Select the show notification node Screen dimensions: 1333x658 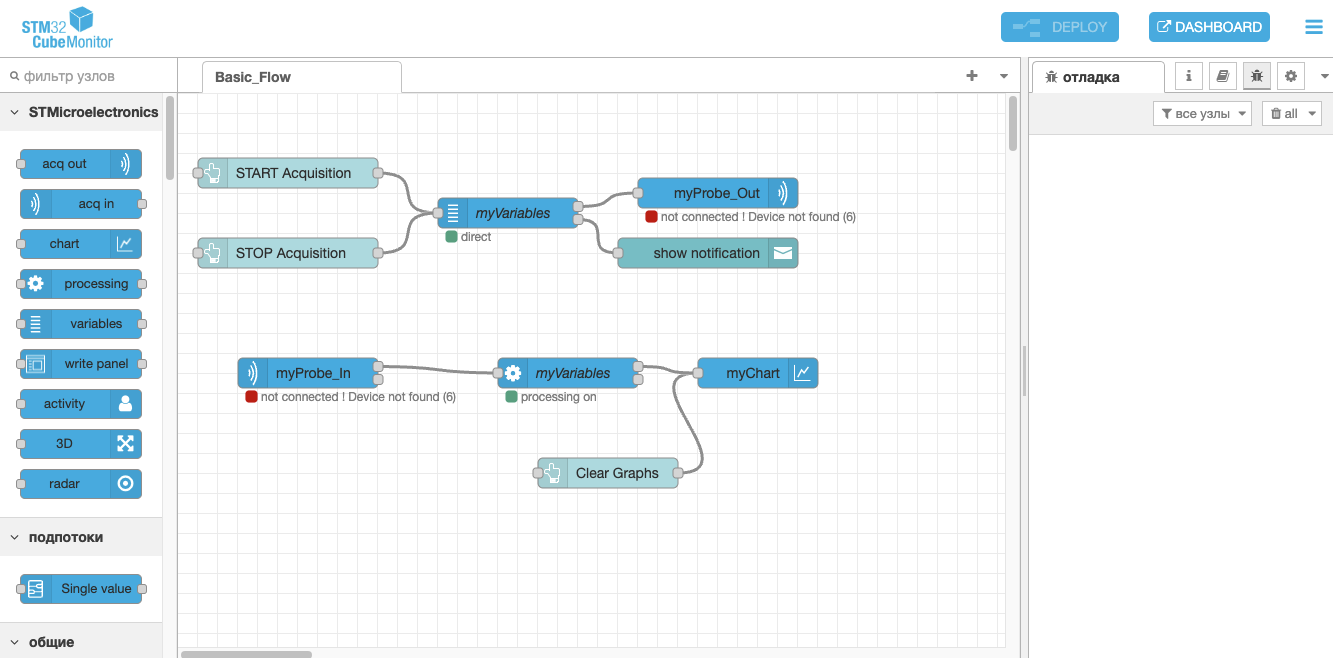point(708,253)
